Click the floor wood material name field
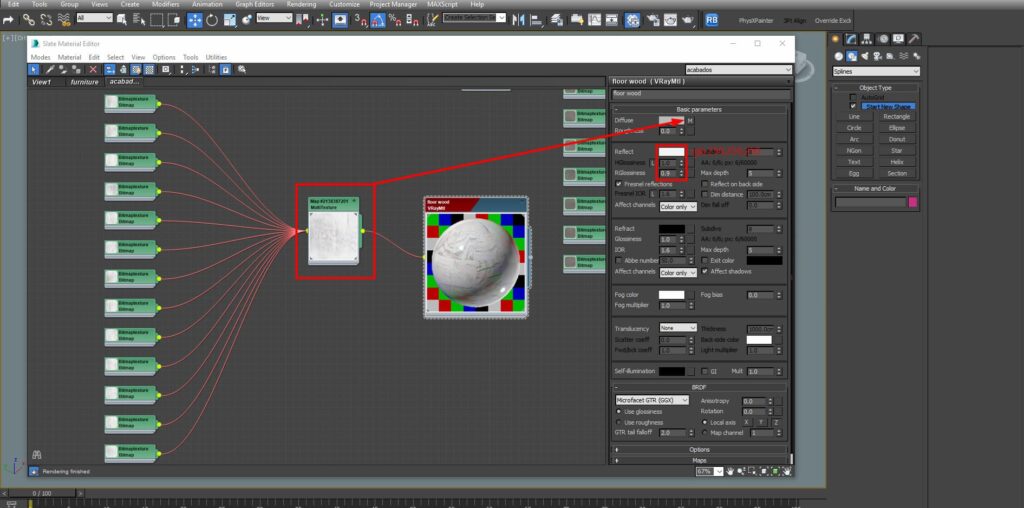1024x508 pixels. coord(701,94)
